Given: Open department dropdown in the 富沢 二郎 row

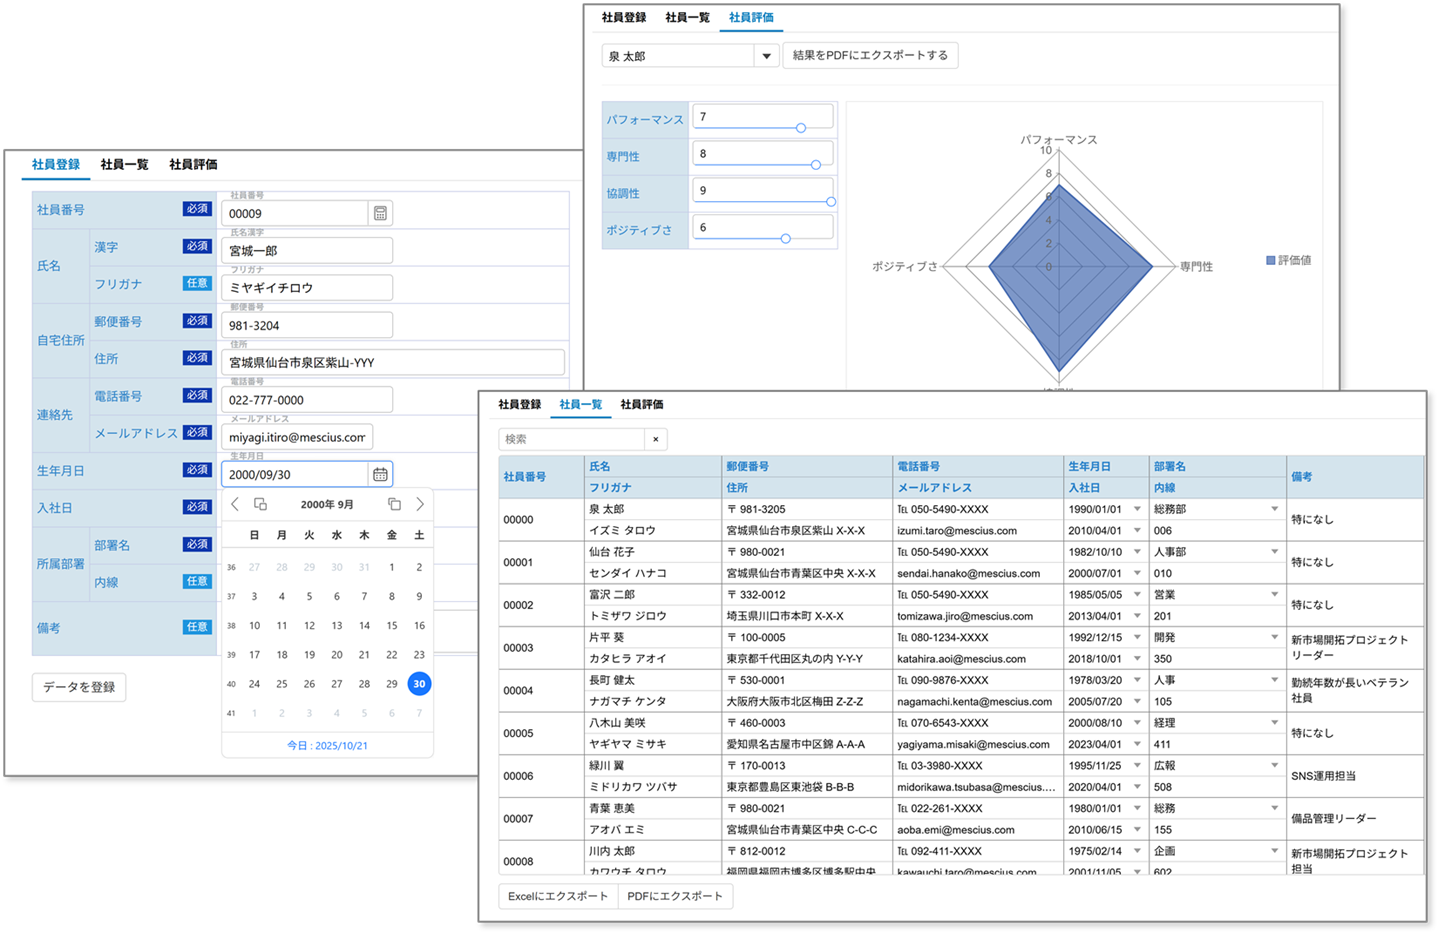Looking at the screenshot, I should pyautogui.click(x=1274, y=594).
